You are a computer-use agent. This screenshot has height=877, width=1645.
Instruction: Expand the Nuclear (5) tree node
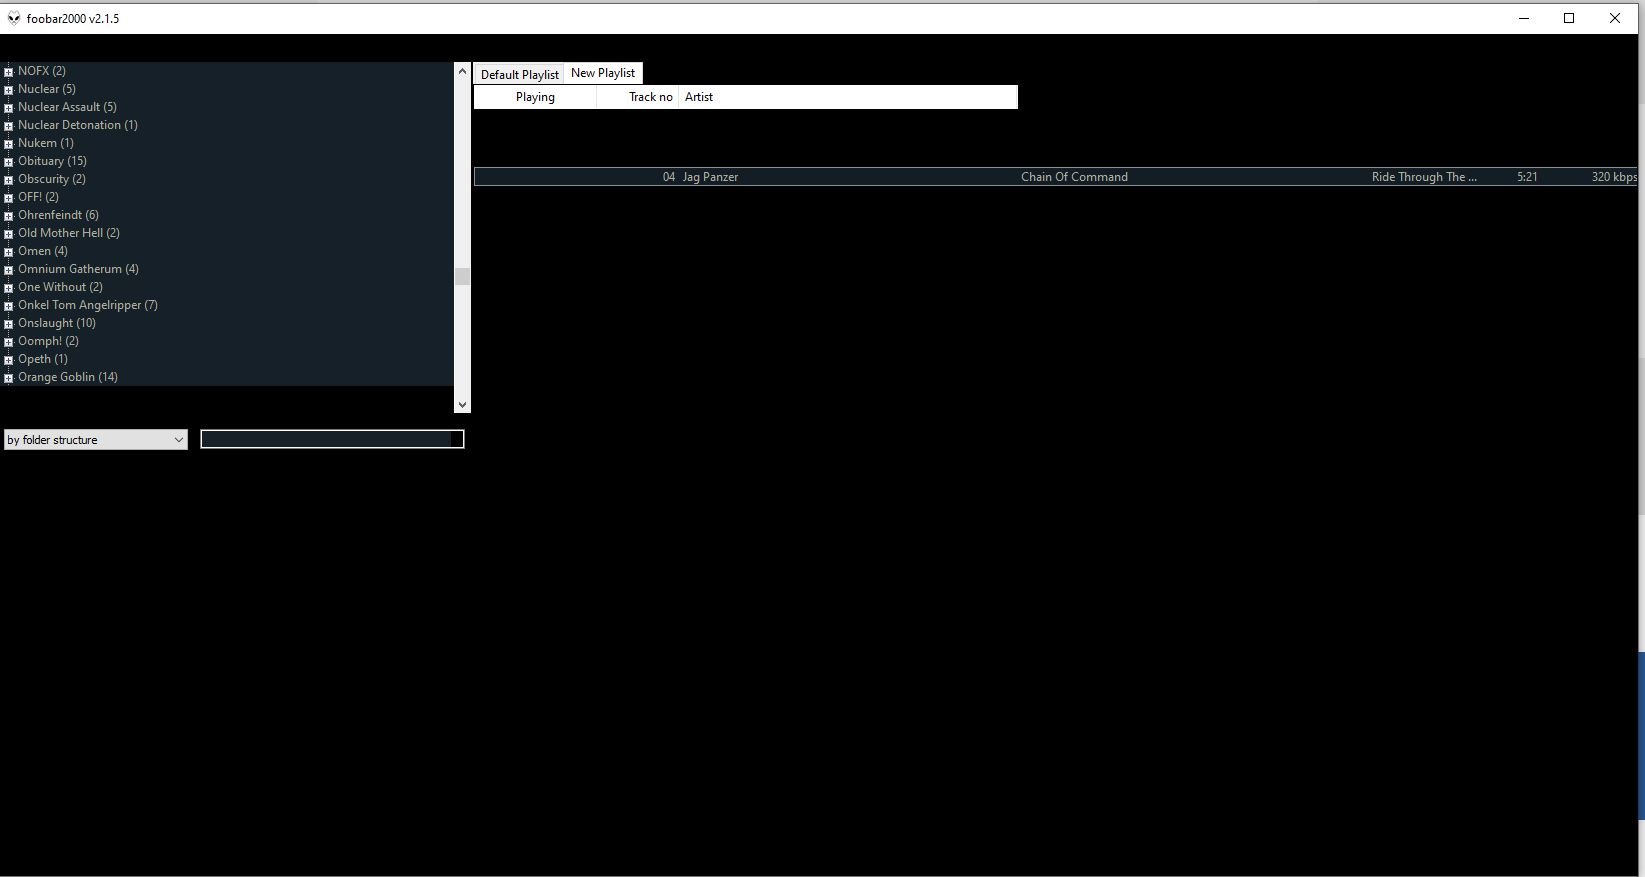coord(8,90)
